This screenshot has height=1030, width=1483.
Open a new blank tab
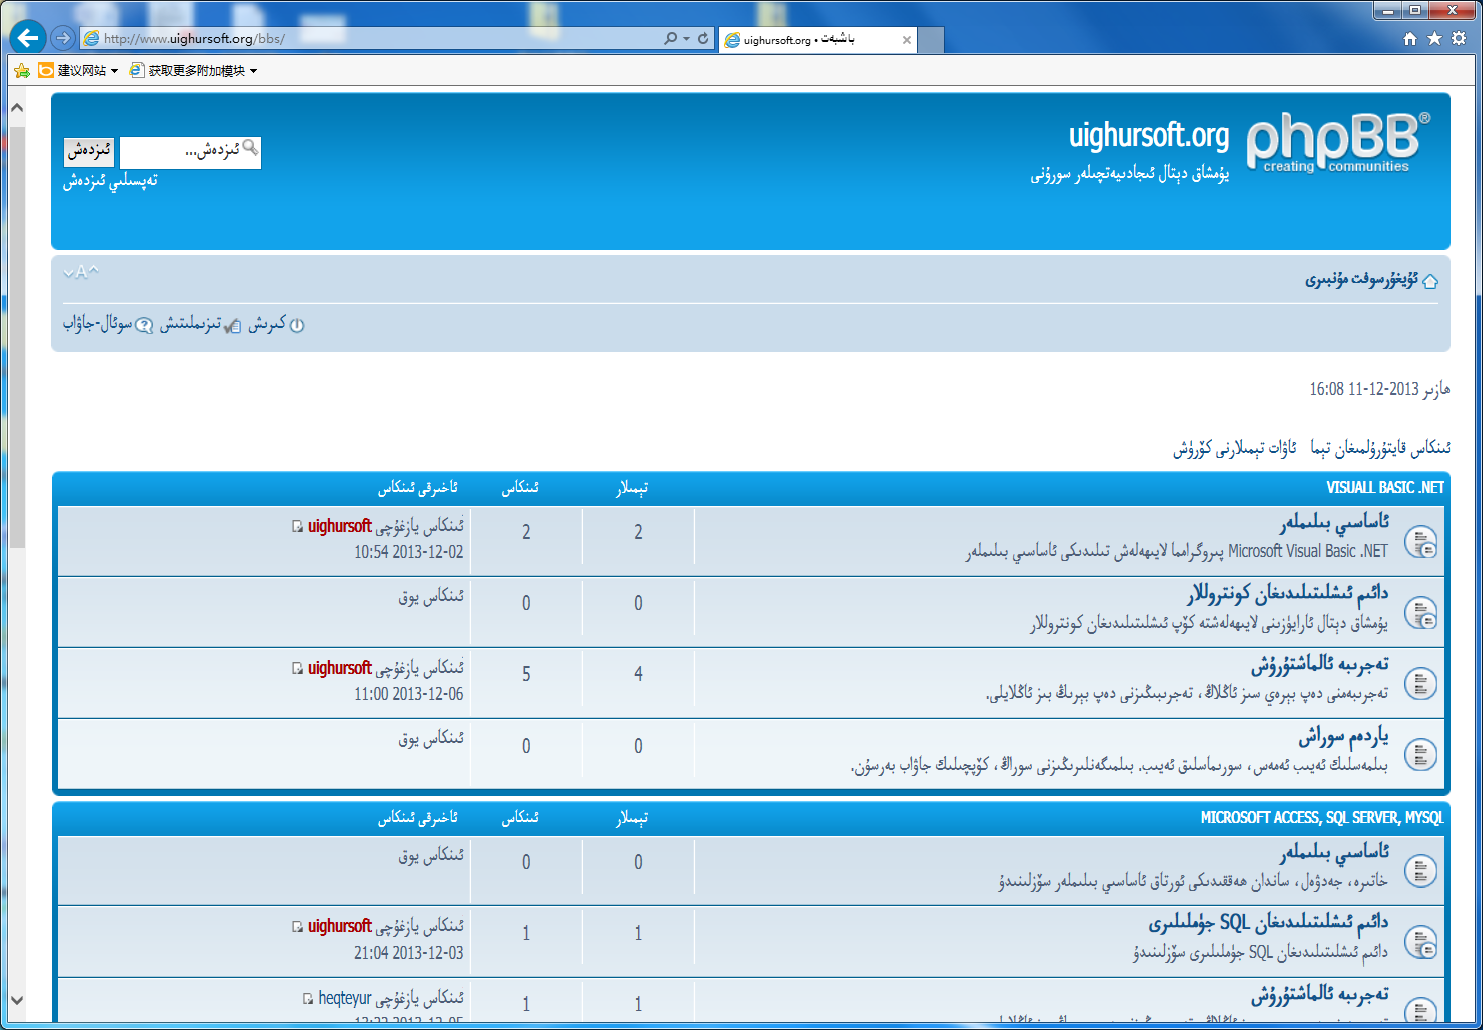[x=931, y=40]
